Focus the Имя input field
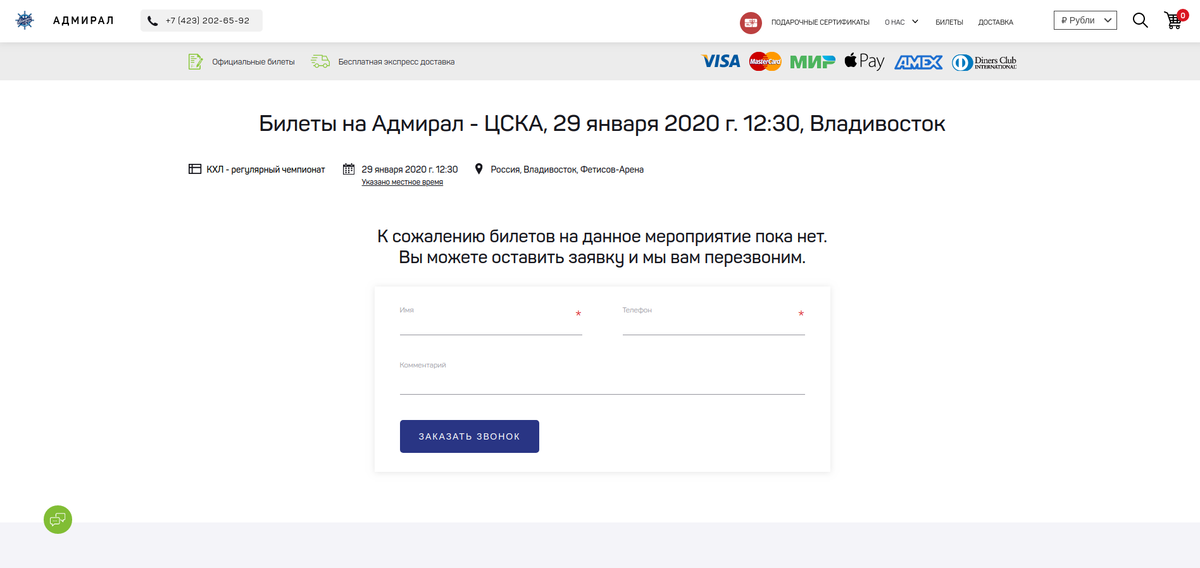The width and height of the screenshot is (1200, 568). click(x=490, y=322)
